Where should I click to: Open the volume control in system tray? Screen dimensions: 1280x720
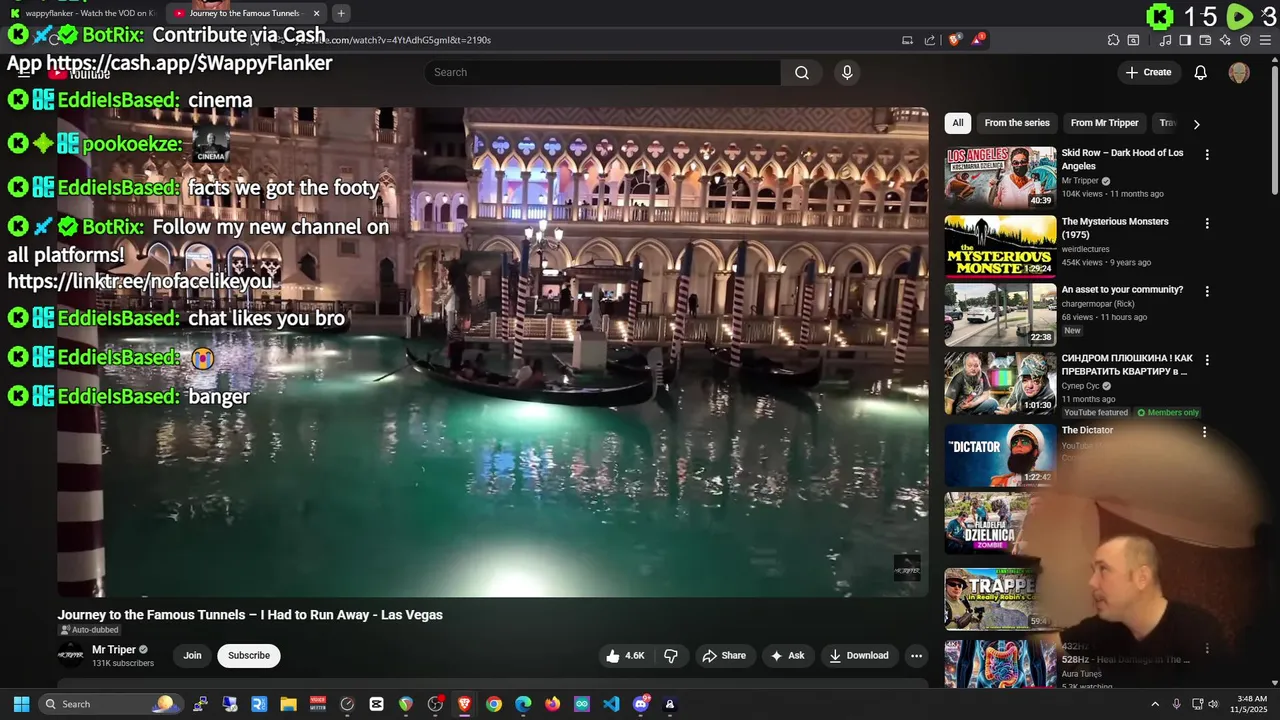pyautogui.click(x=1214, y=704)
